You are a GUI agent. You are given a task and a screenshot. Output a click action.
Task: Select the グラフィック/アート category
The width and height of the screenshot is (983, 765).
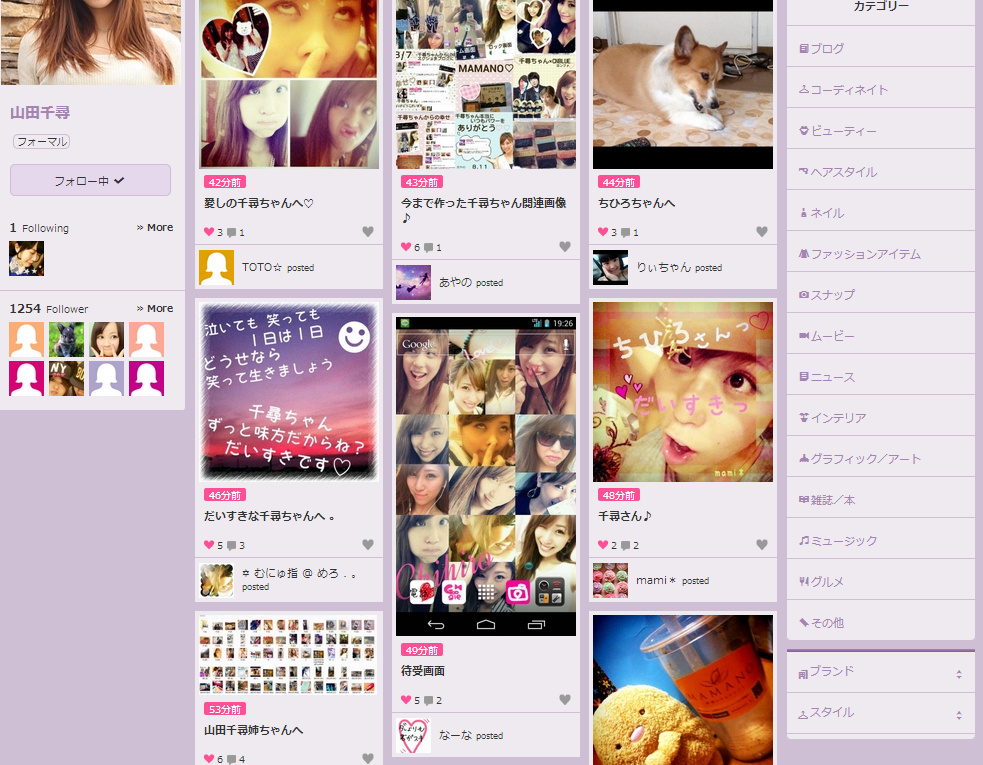pyautogui.click(x=880, y=459)
